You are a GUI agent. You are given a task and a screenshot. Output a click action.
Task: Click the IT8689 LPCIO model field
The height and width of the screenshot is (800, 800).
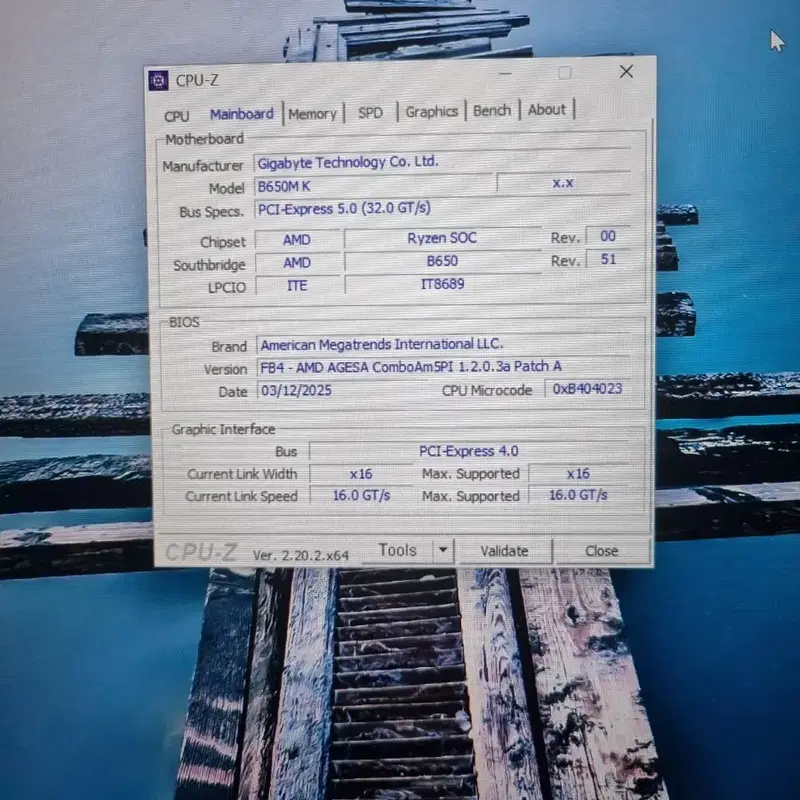(442, 284)
